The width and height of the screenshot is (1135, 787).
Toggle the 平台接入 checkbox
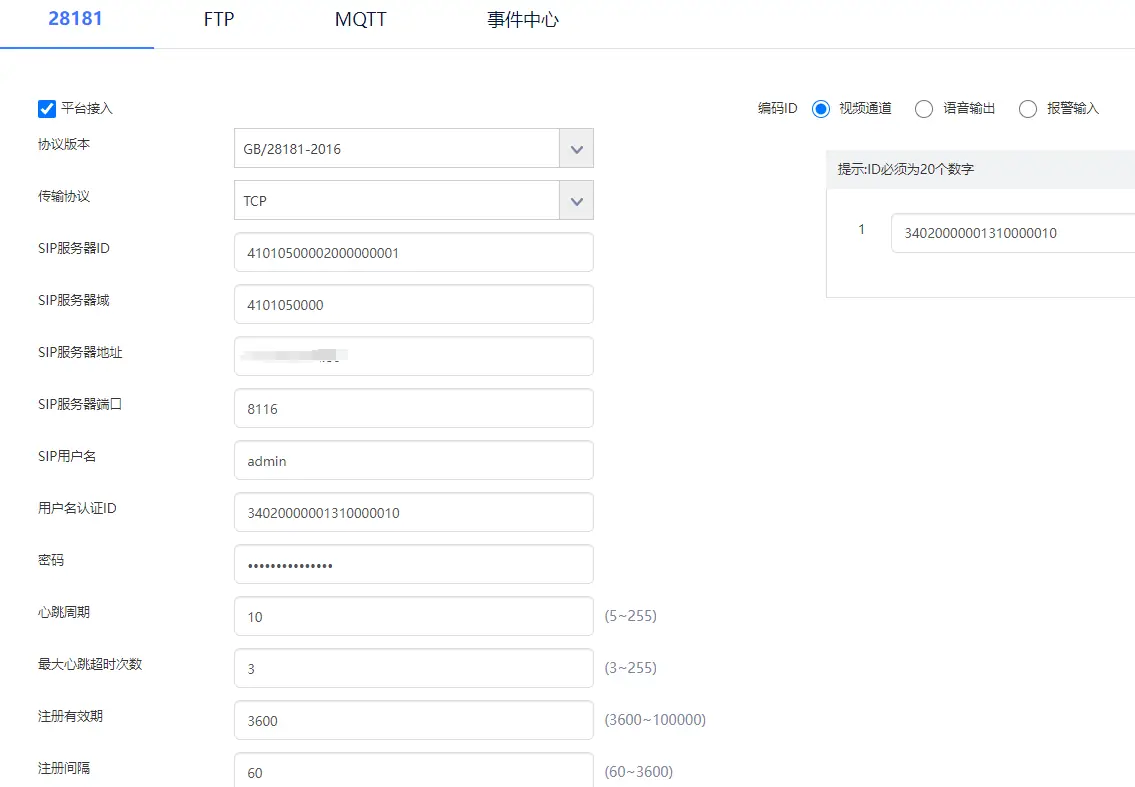click(x=47, y=109)
